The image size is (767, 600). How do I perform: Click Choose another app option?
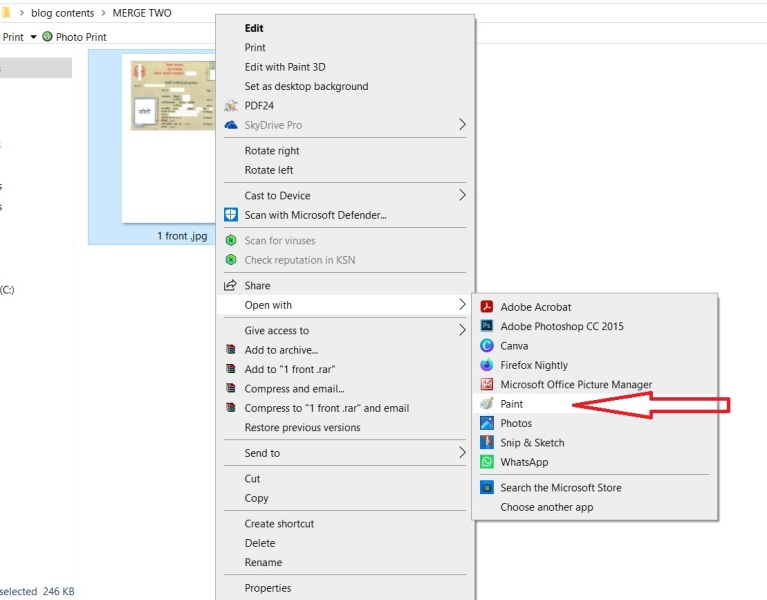pyautogui.click(x=546, y=507)
